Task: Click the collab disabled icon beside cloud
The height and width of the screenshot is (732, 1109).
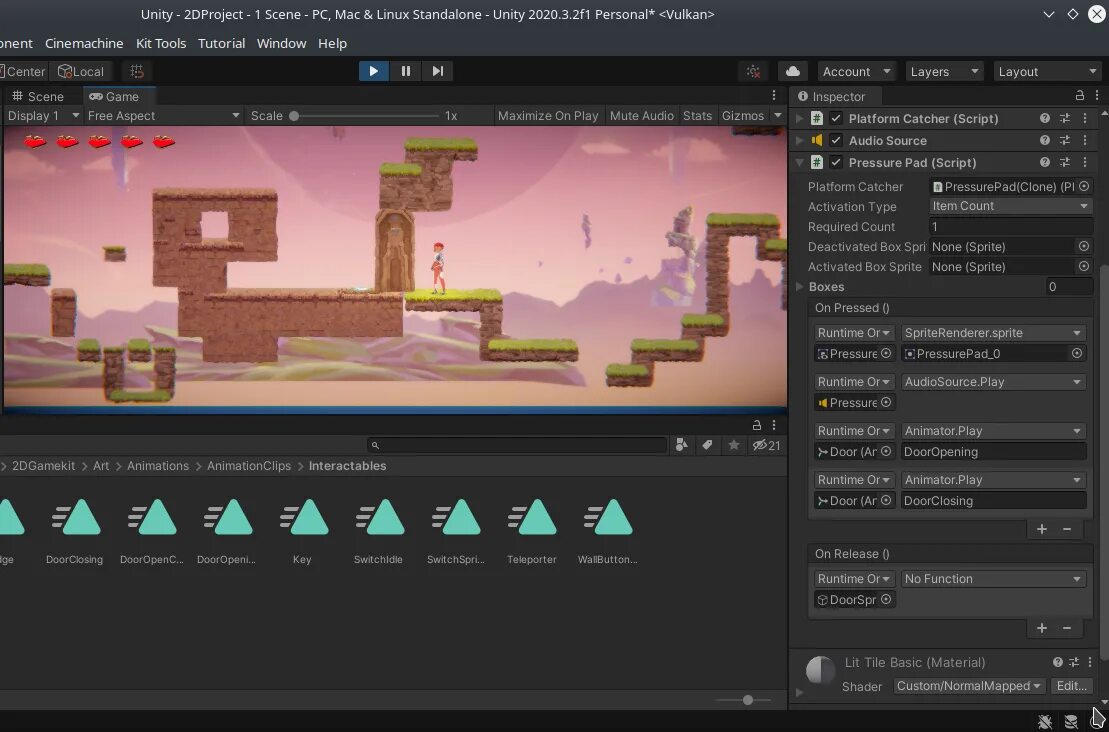Action: click(754, 71)
